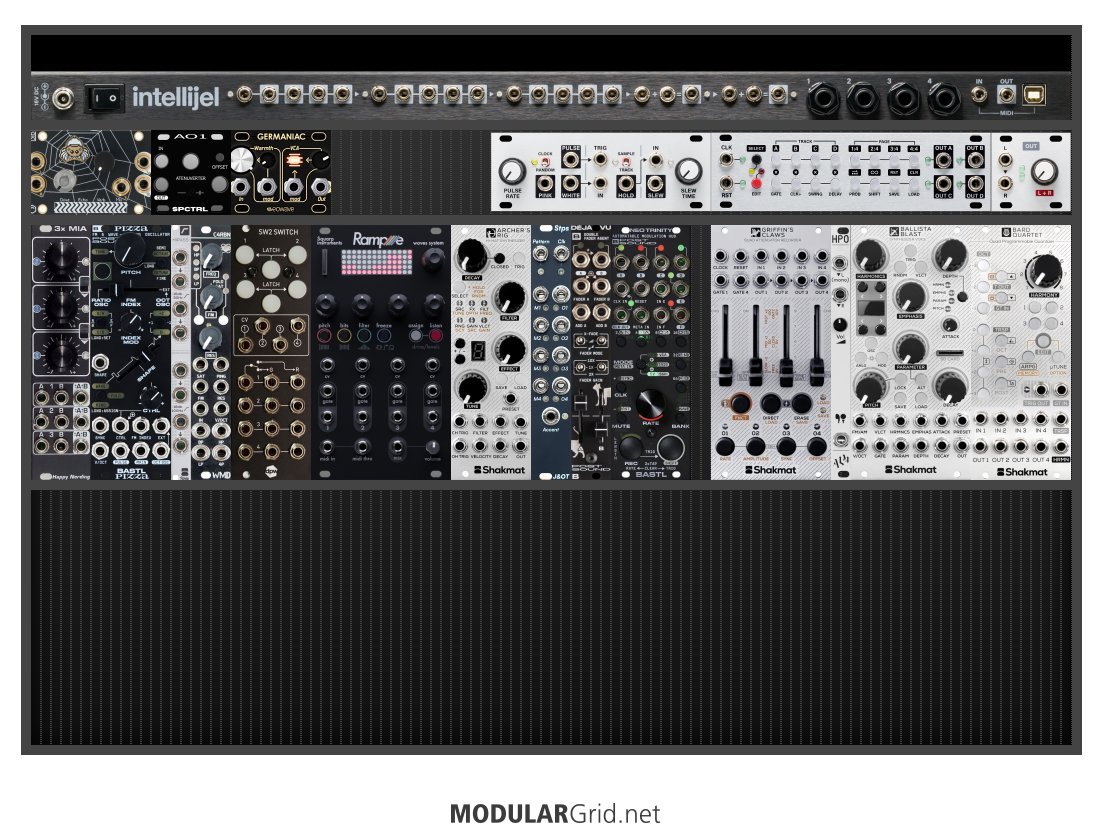
Task: Adjust Archer's Rig TUNE knob
Action: [x=471, y=388]
